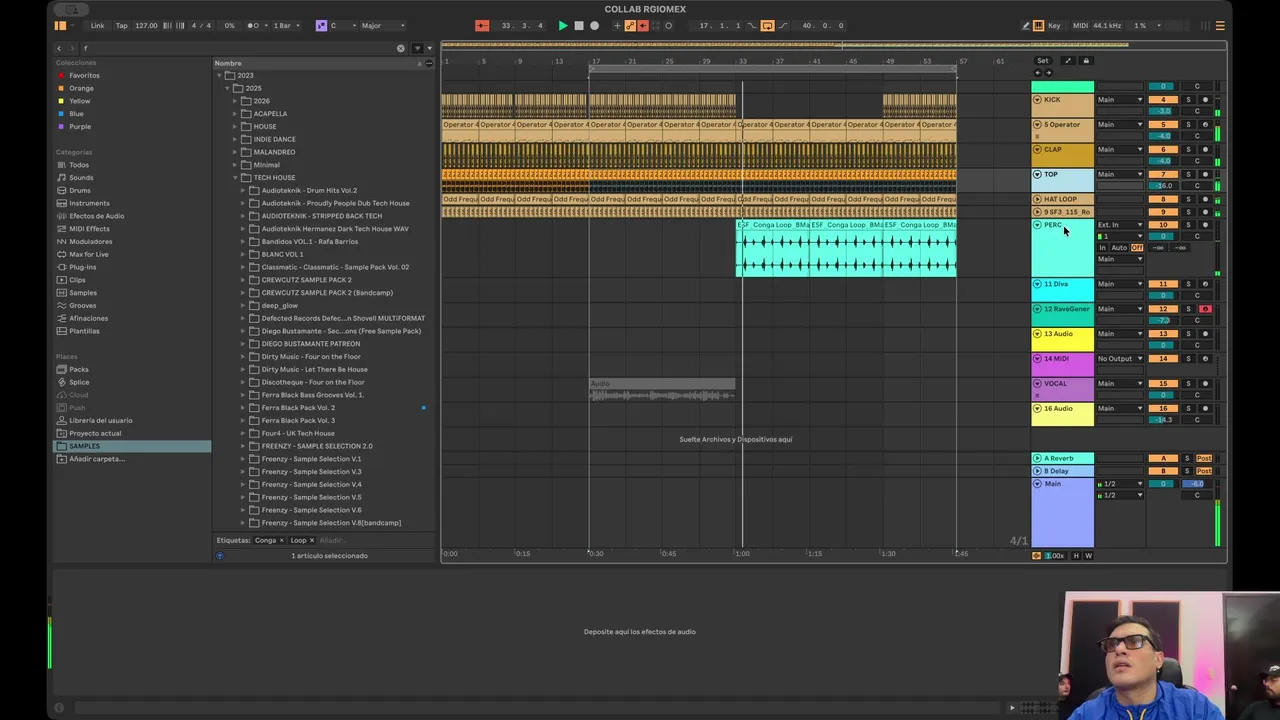The image size is (1280, 720).
Task: Select the Orange collection
Action: pos(81,88)
